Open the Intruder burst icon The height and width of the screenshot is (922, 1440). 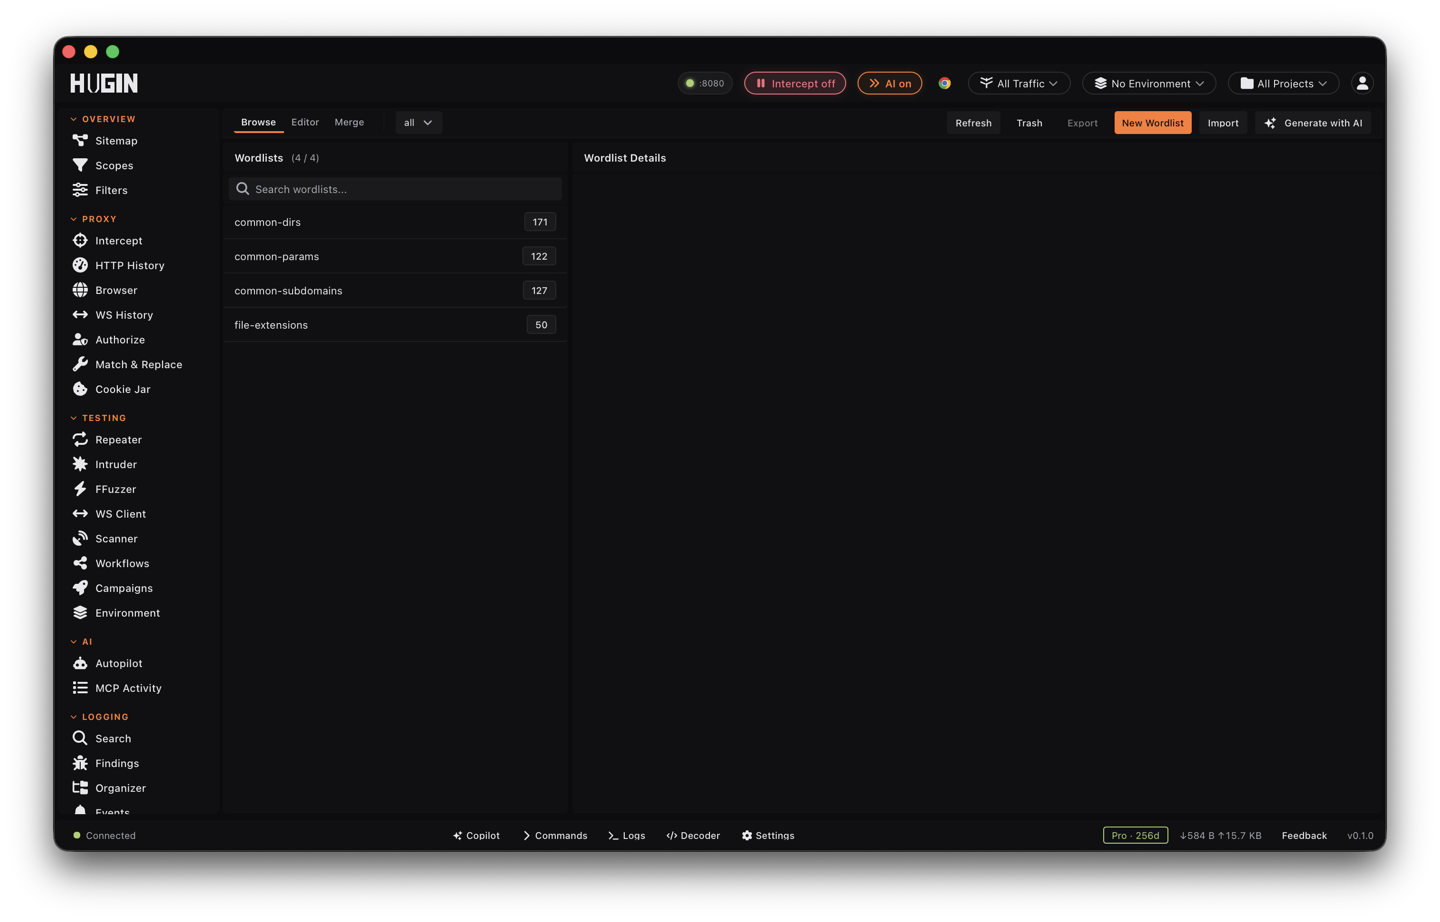click(80, 464)
